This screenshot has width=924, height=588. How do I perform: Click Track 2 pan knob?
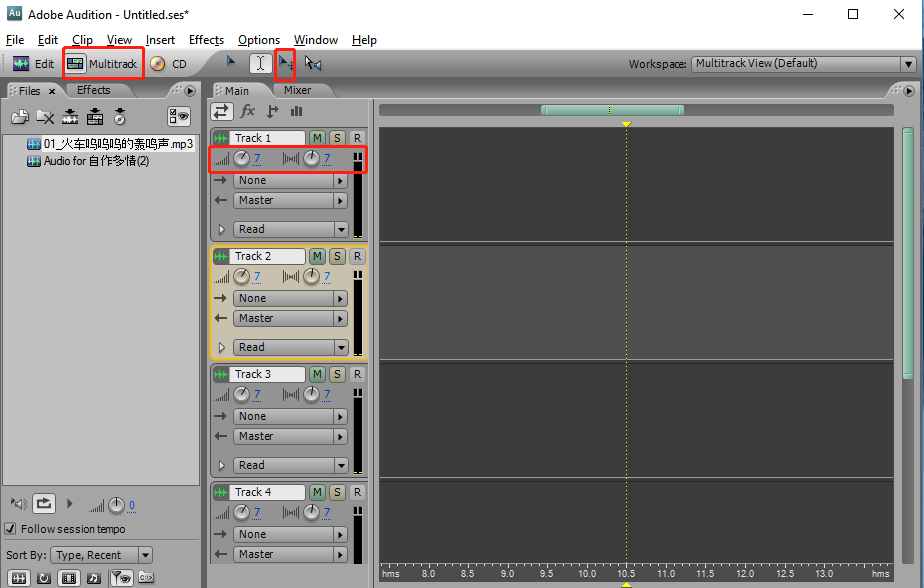(311, 276)
